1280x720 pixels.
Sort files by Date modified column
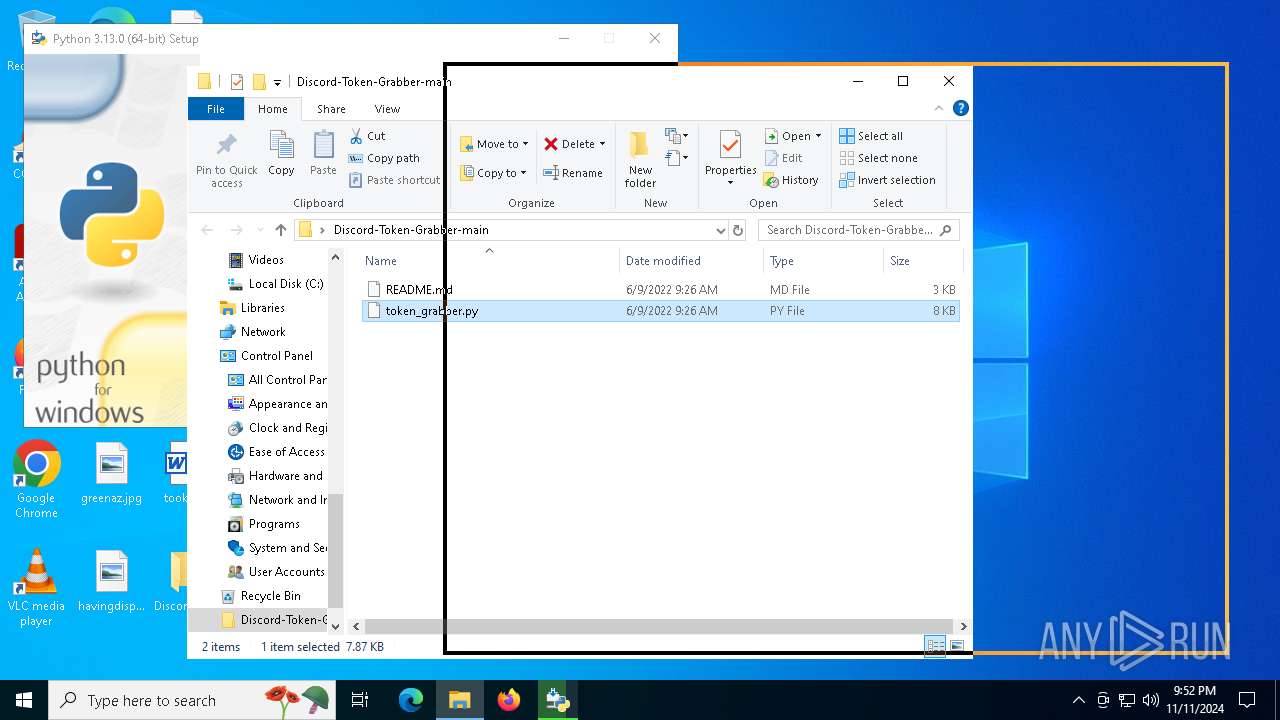click(x=692, y=261)
